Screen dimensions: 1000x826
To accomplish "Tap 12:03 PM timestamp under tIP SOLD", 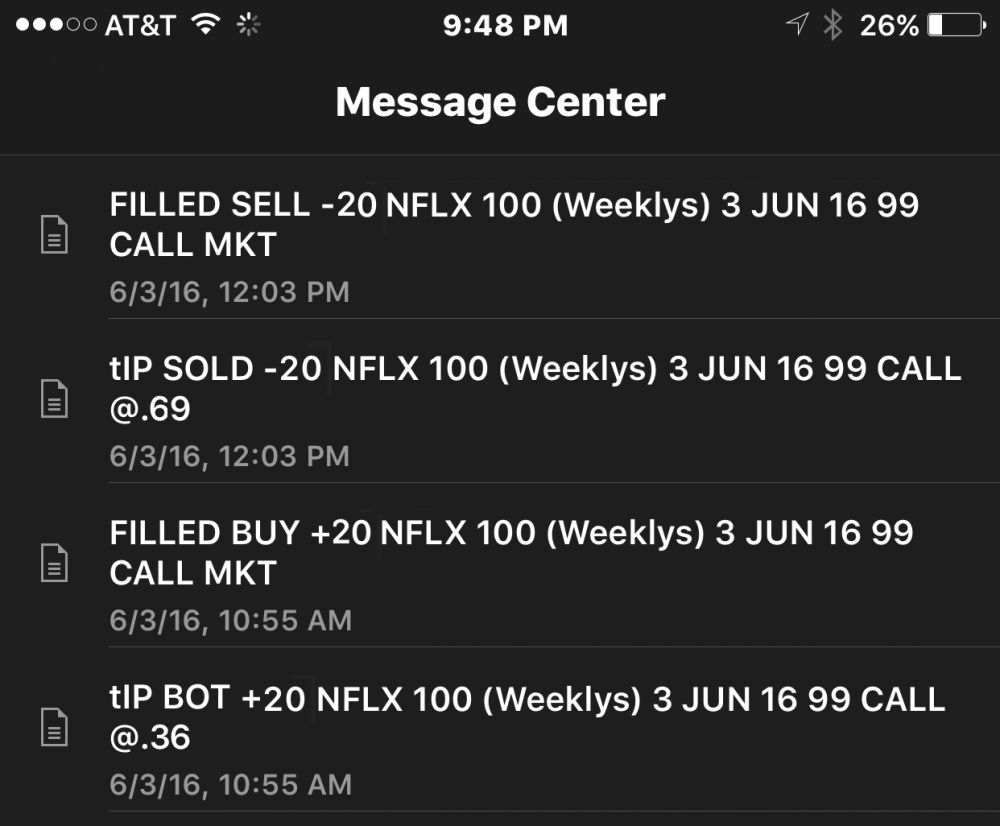I will (x=229, y=457).
